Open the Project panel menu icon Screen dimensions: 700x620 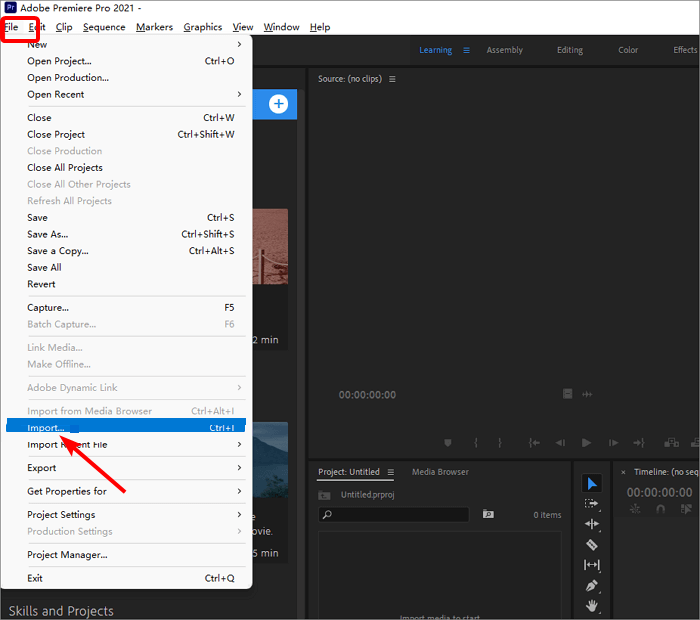coord(391,472)
